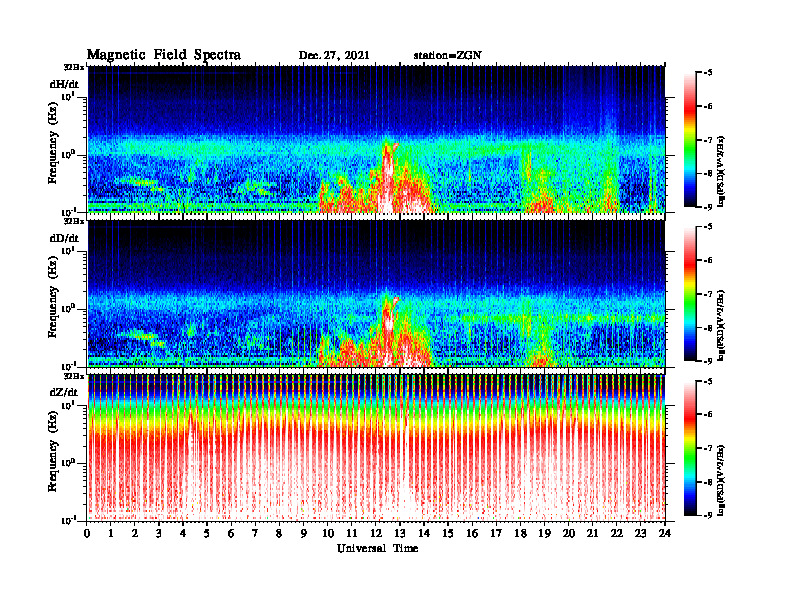Click the dZ/dt "Frequency (Hz)" axis label
The image size is (792, 612).
(53, 451)
